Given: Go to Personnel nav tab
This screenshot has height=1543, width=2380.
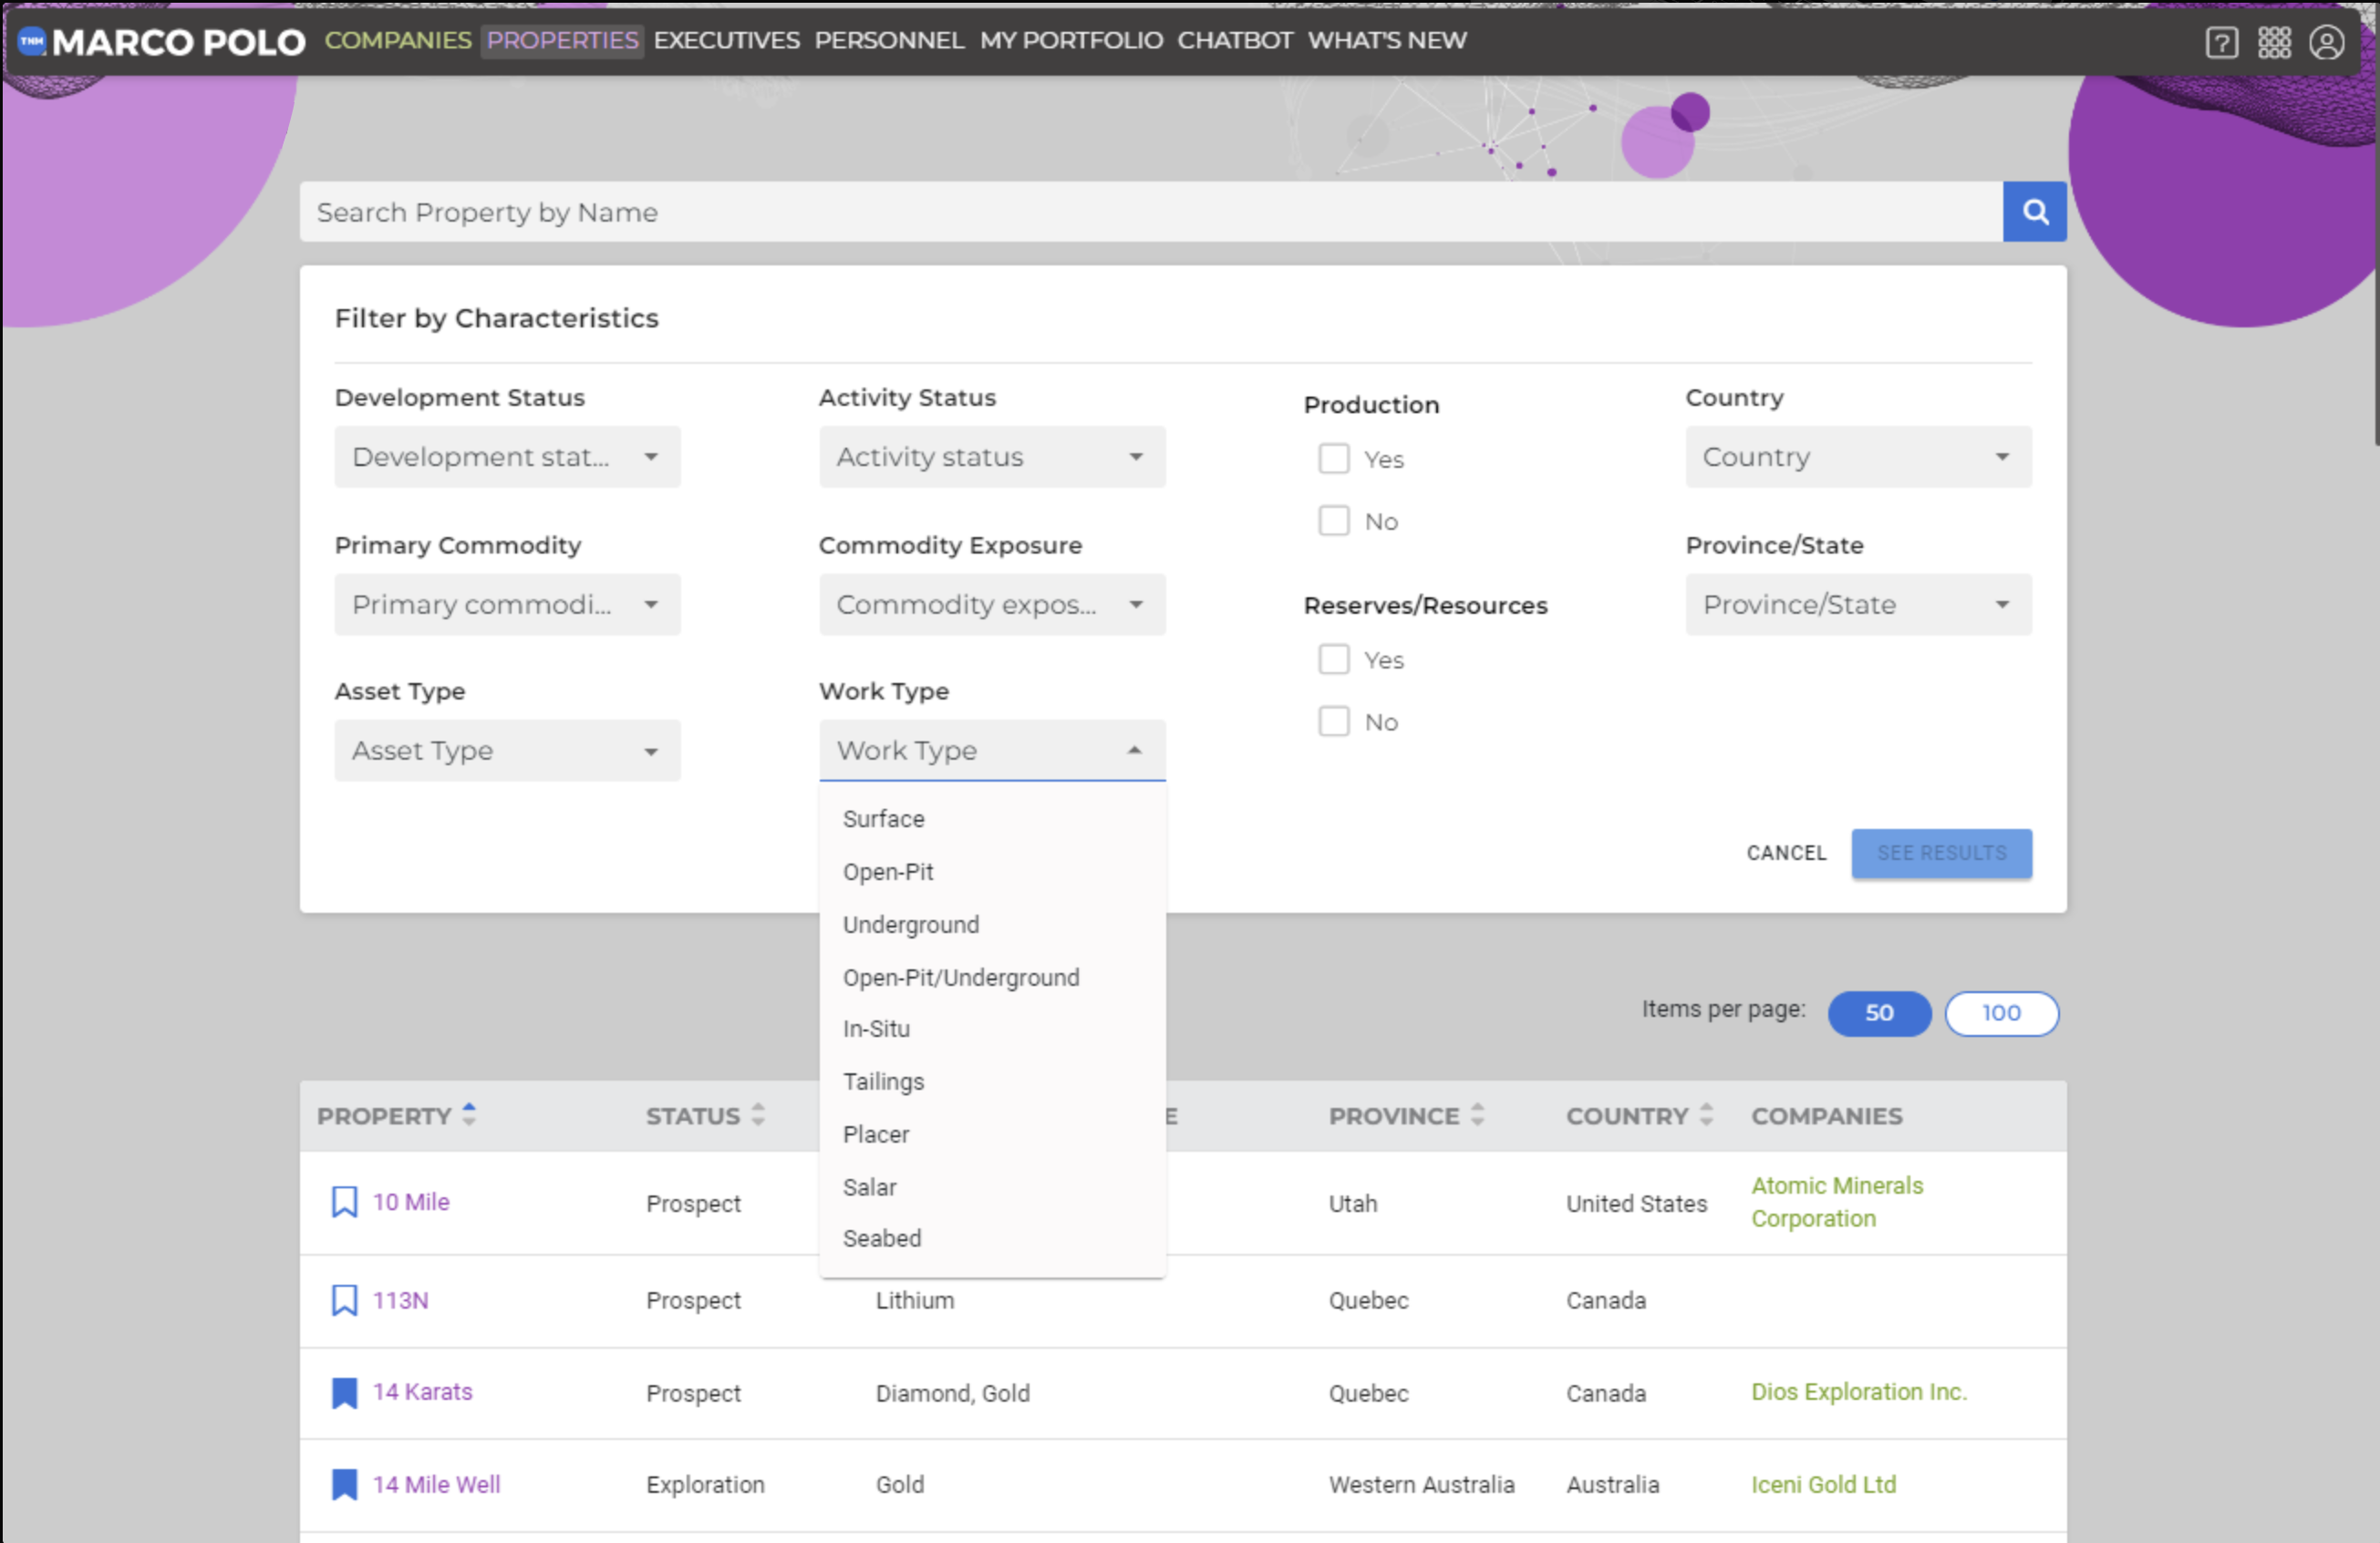Looking at the screenshot, I should [x=889, y=41].
